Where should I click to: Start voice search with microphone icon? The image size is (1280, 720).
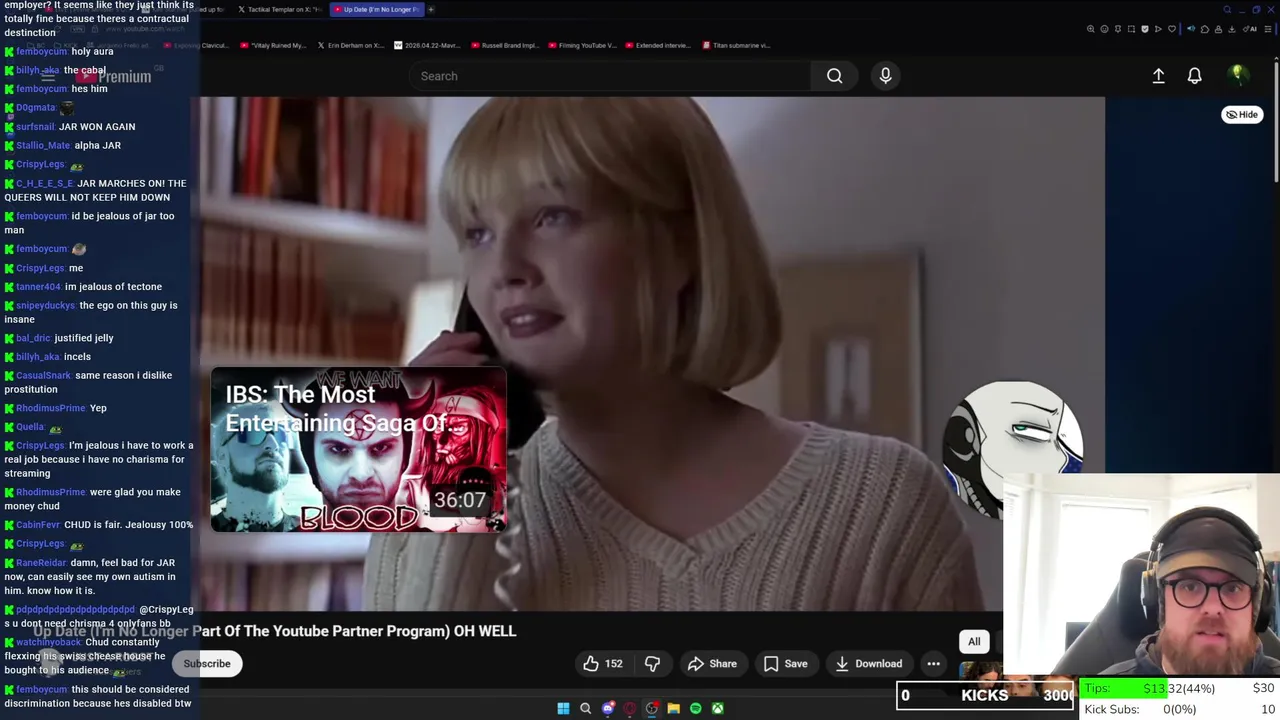coord(885,76)
